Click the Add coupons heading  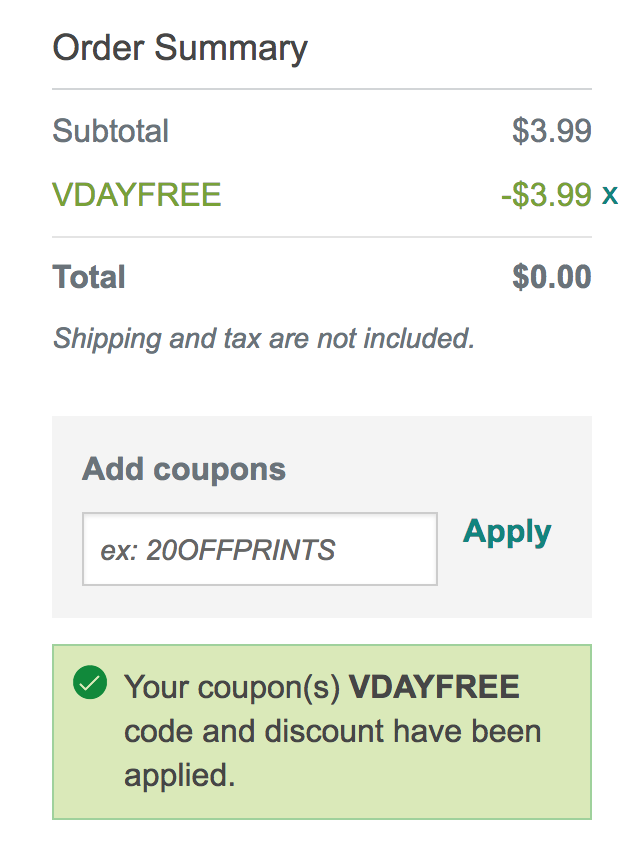(x=184, y=469)
